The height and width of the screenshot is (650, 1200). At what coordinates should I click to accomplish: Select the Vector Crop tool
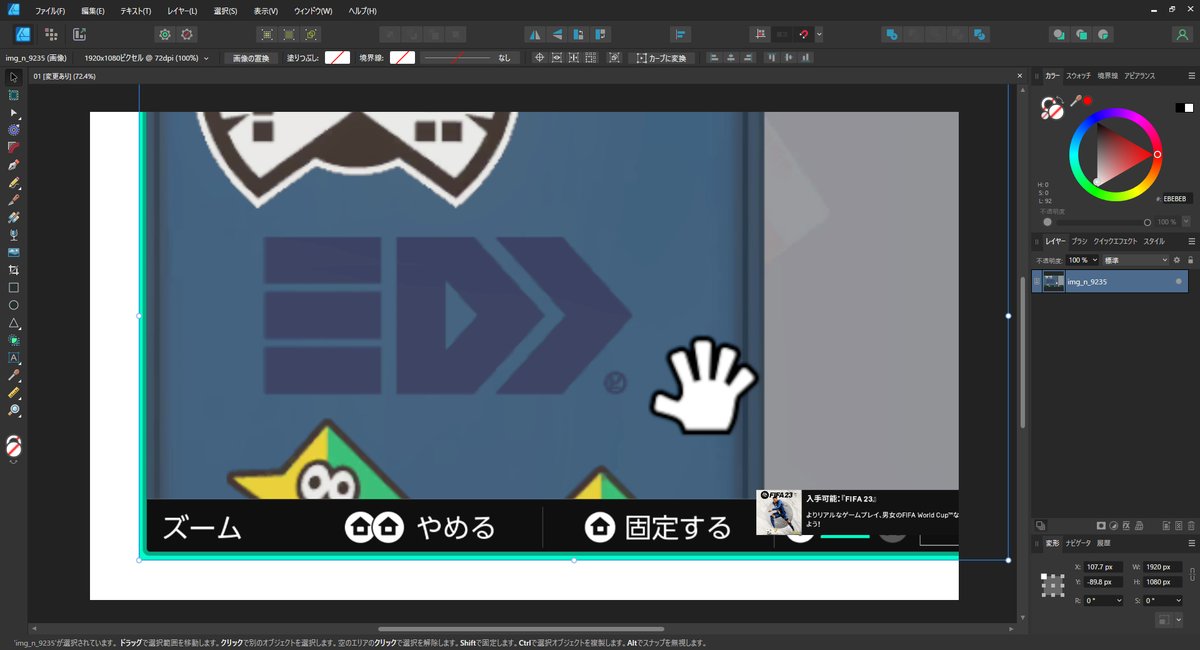(x=14, y=270)
